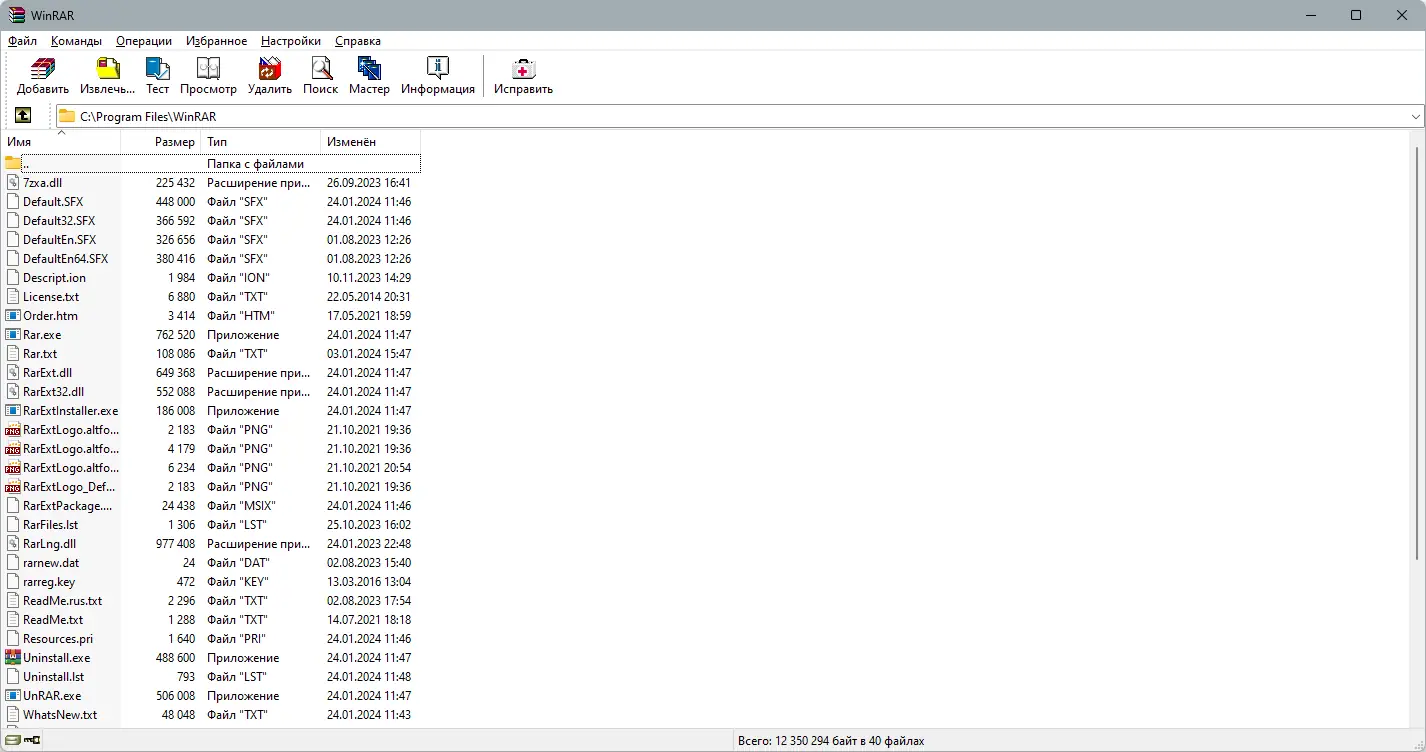Click the Исправить repair icon
The image size is (1426, 752).
pyautogui.click(x=523, y=68)
